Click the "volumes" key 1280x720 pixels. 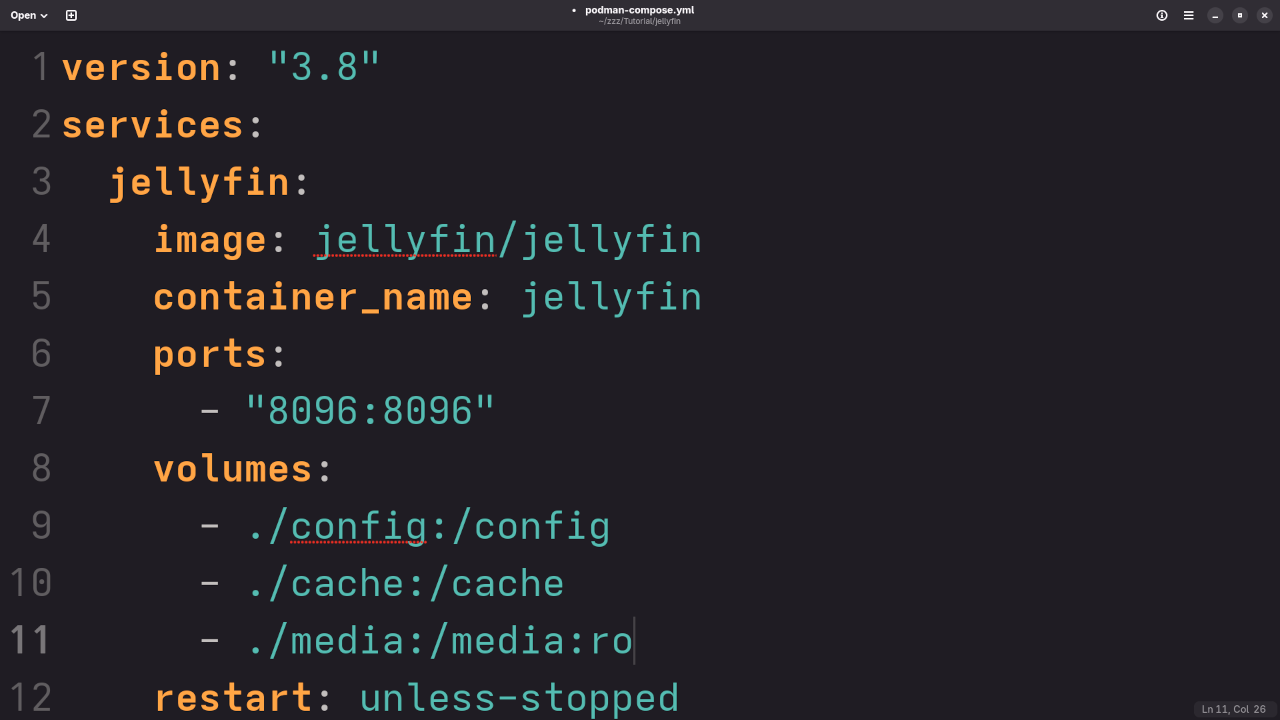tap(233, 469)
